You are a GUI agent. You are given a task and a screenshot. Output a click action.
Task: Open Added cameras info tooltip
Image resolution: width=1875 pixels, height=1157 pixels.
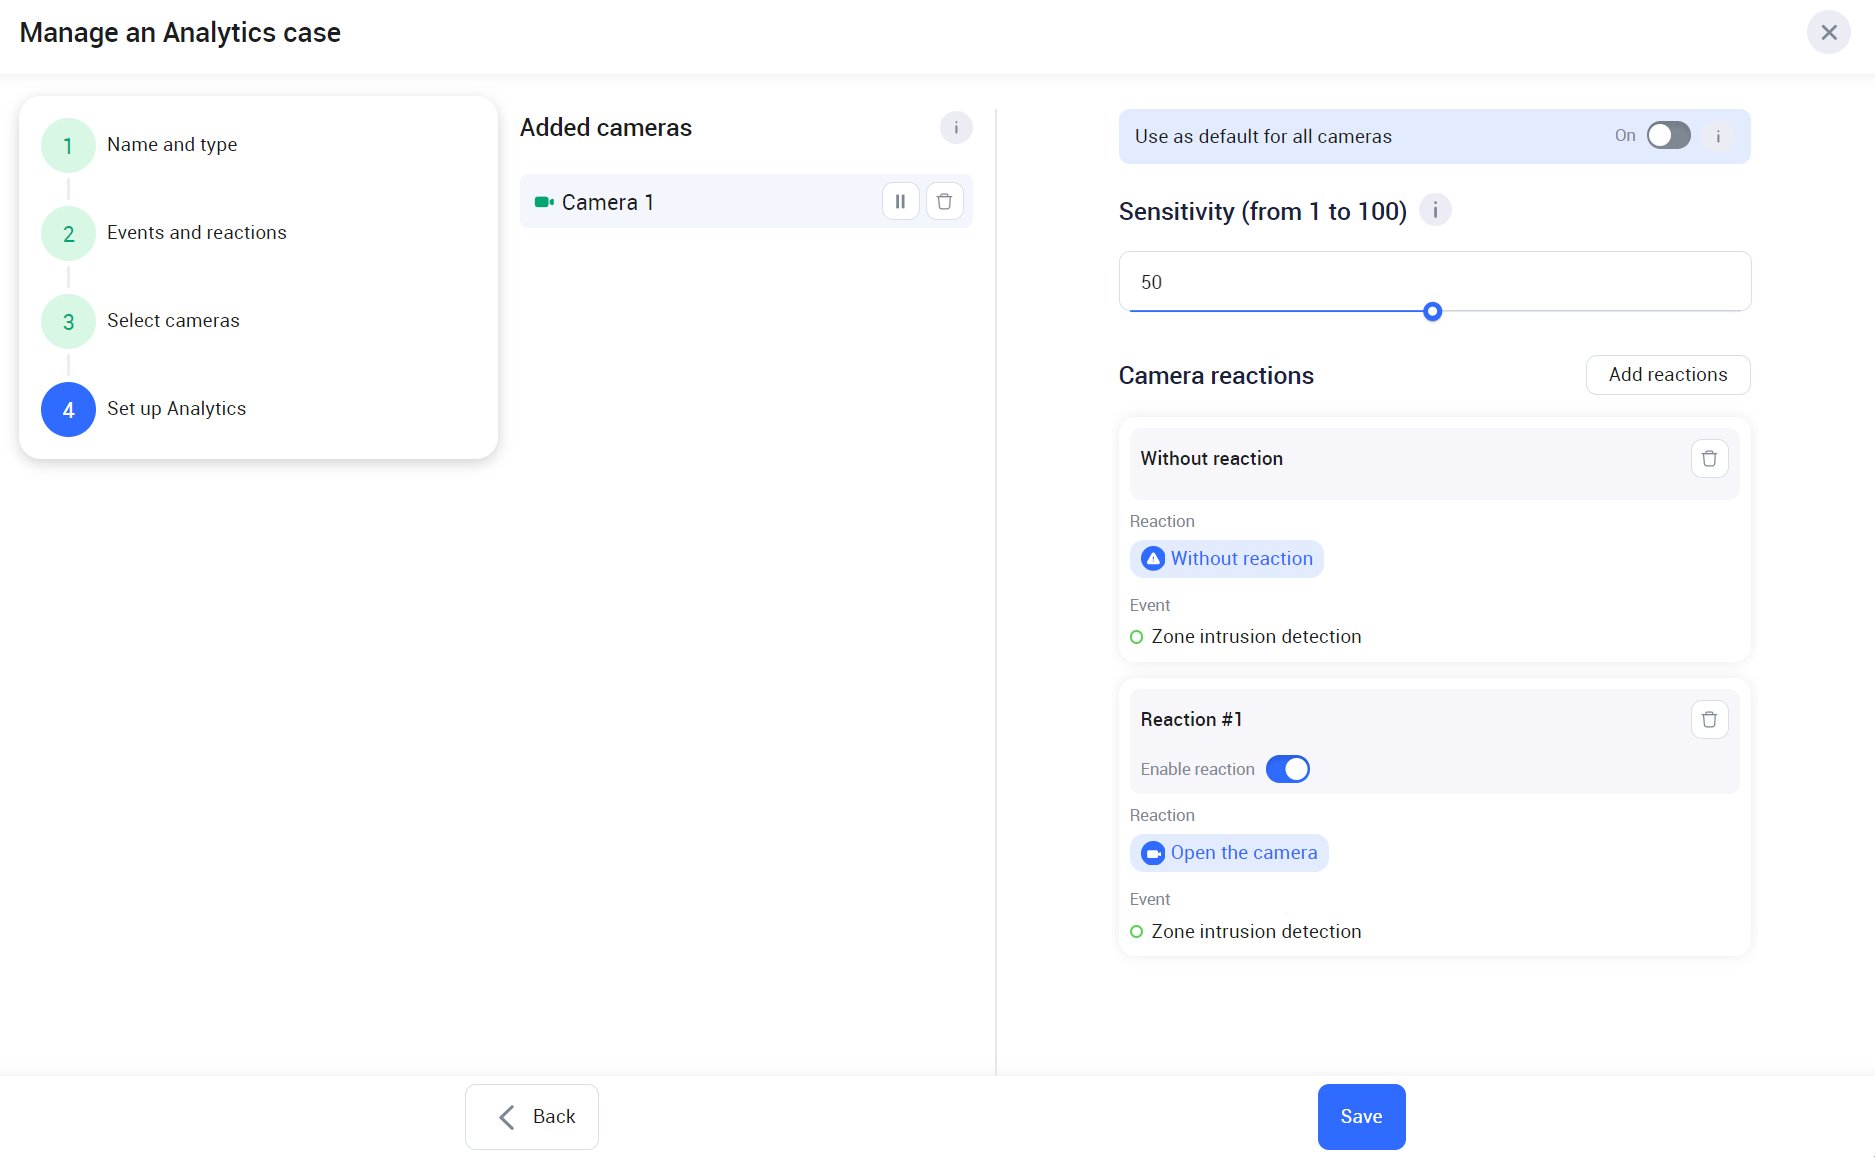(955, 128)
